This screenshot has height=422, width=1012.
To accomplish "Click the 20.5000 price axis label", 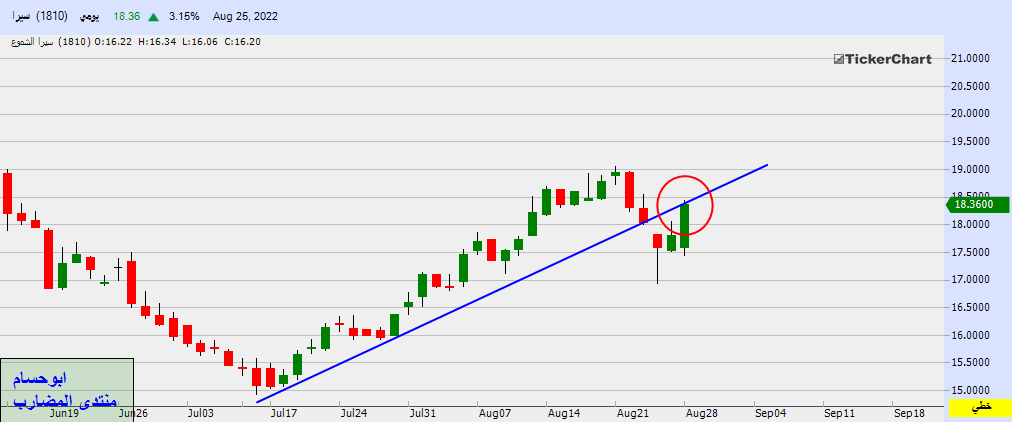I will coord(972,86).
